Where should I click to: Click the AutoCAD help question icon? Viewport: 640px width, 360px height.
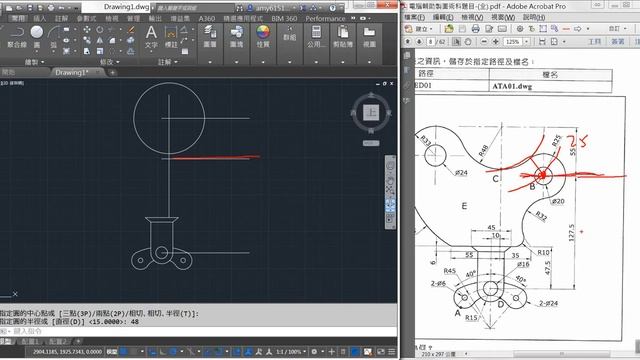(x=333, y=8)
